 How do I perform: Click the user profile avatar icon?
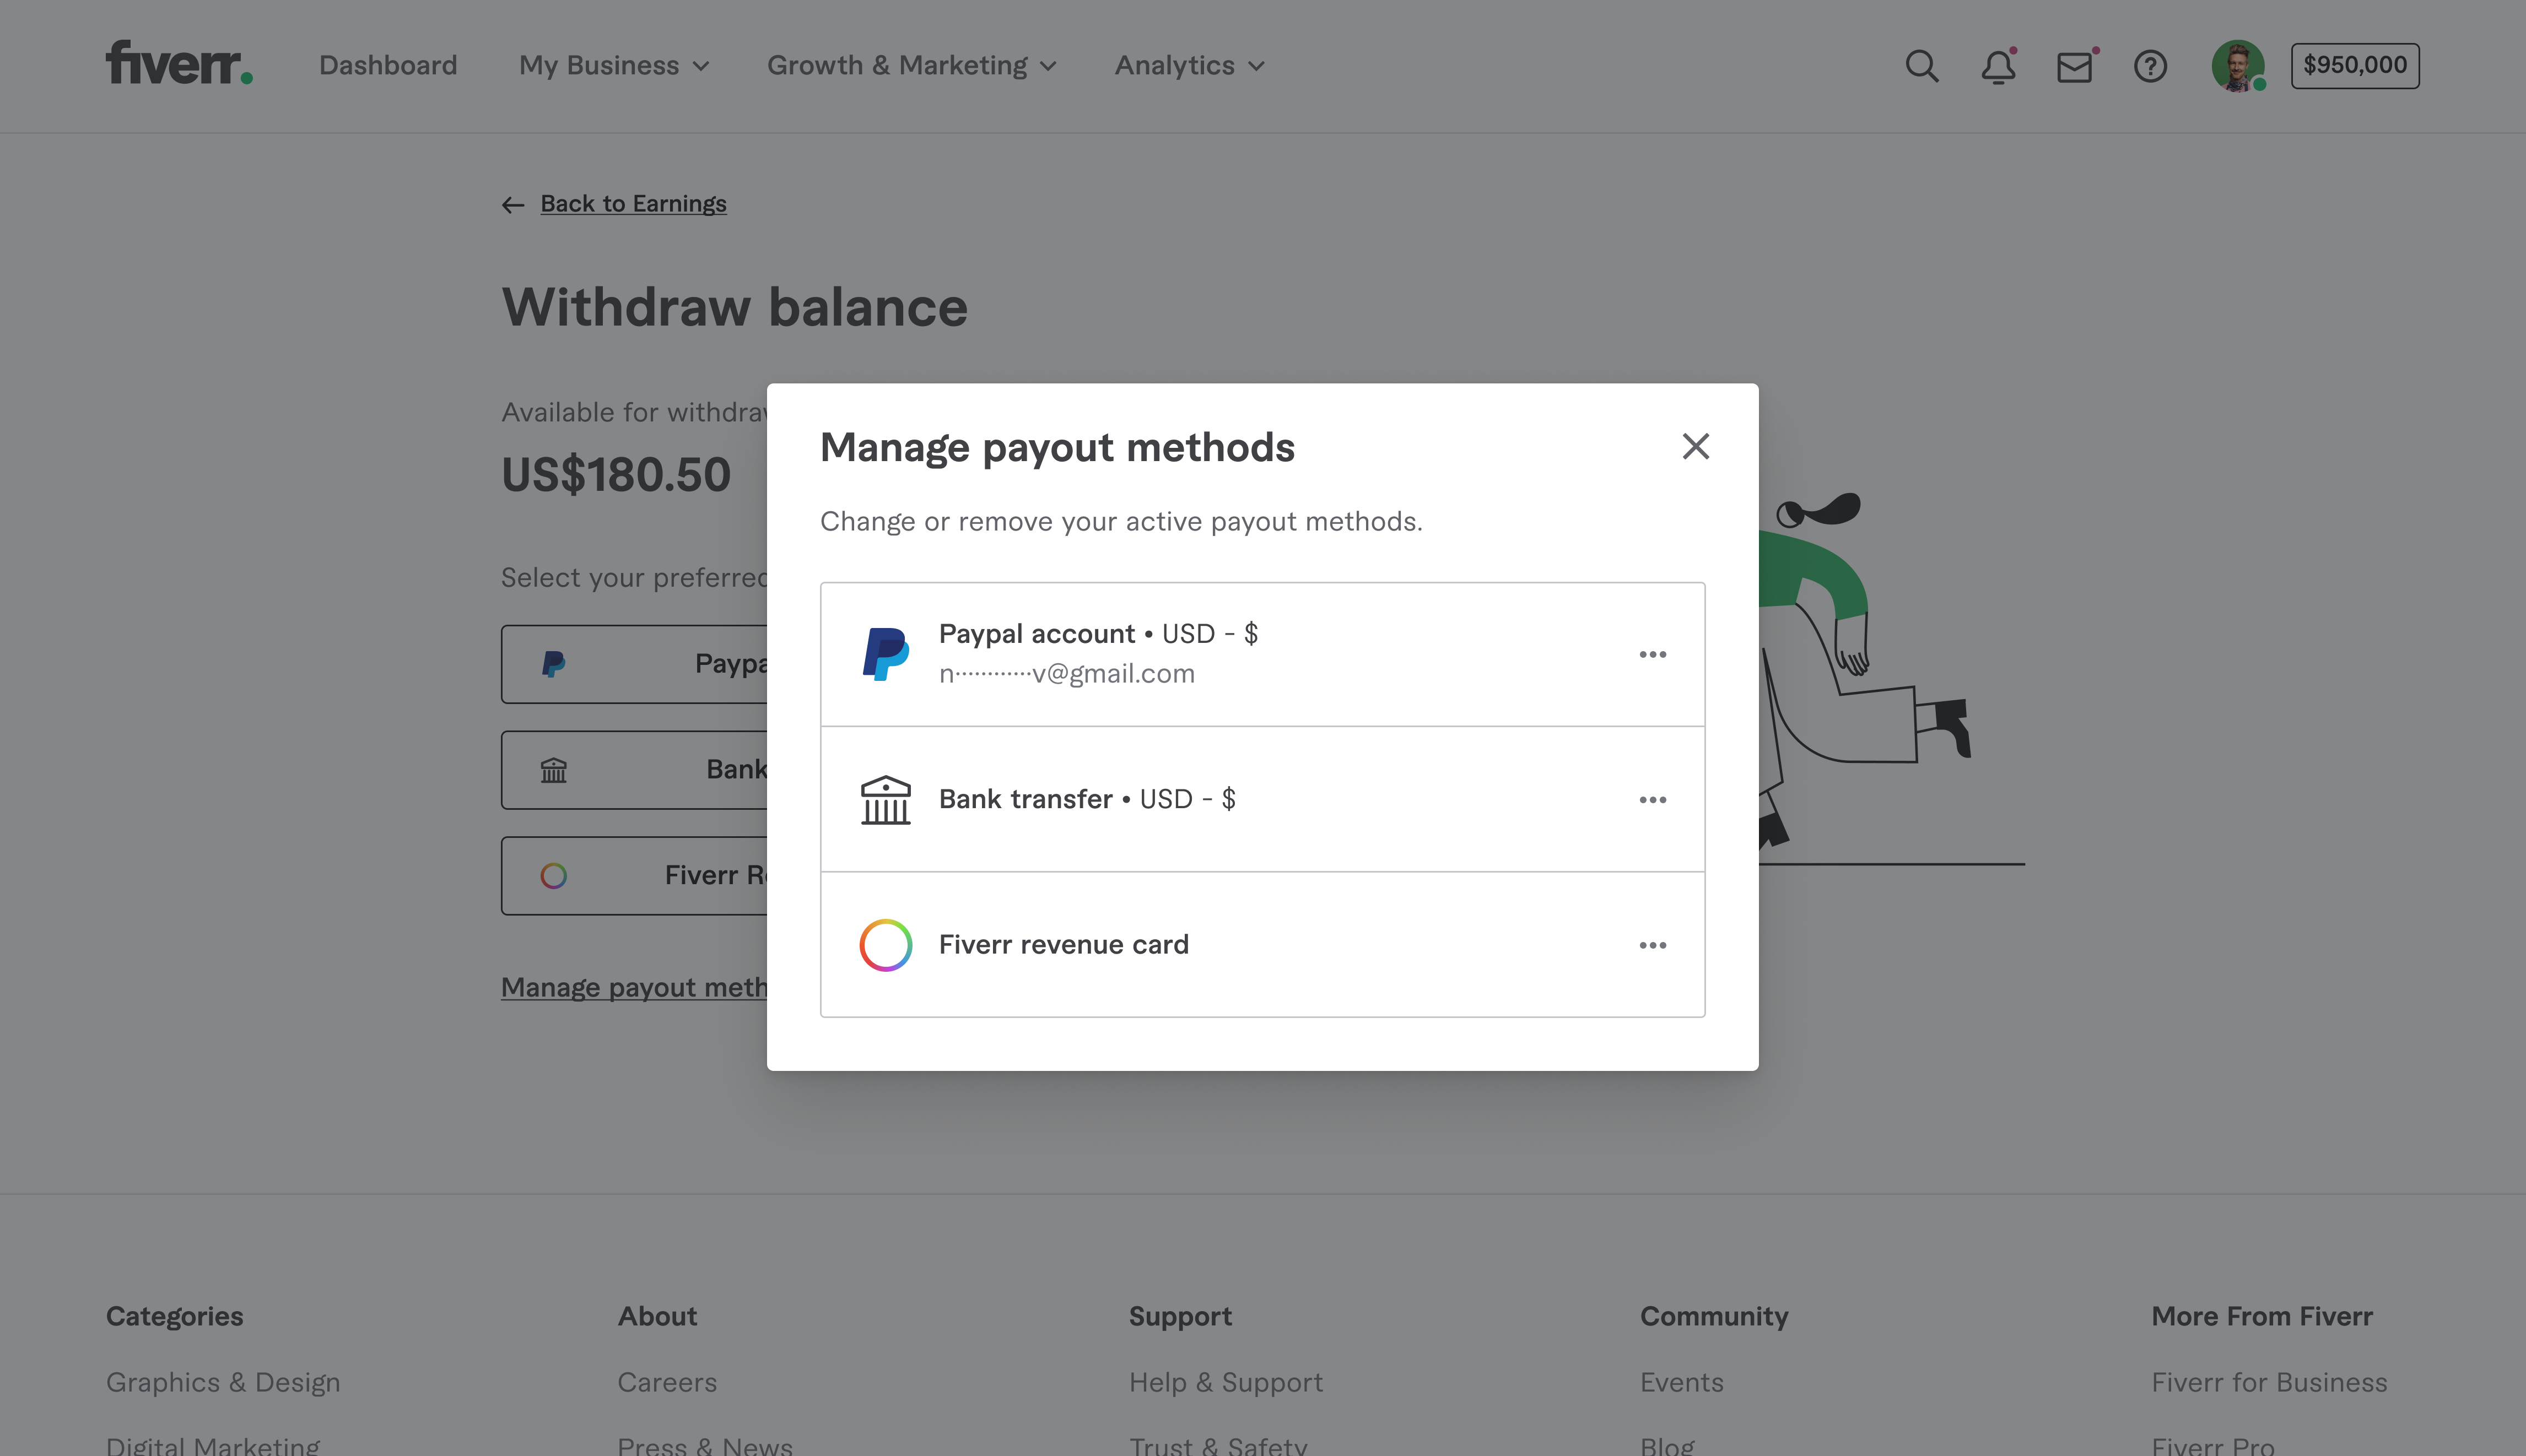[2240, 64]
